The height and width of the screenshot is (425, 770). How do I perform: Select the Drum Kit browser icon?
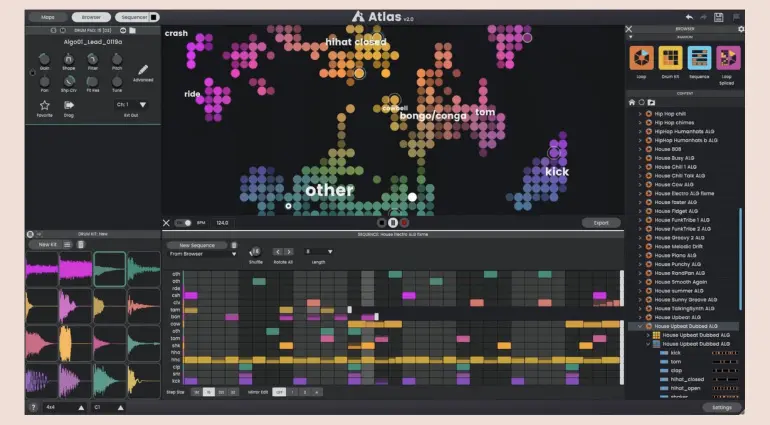point(670,58)
